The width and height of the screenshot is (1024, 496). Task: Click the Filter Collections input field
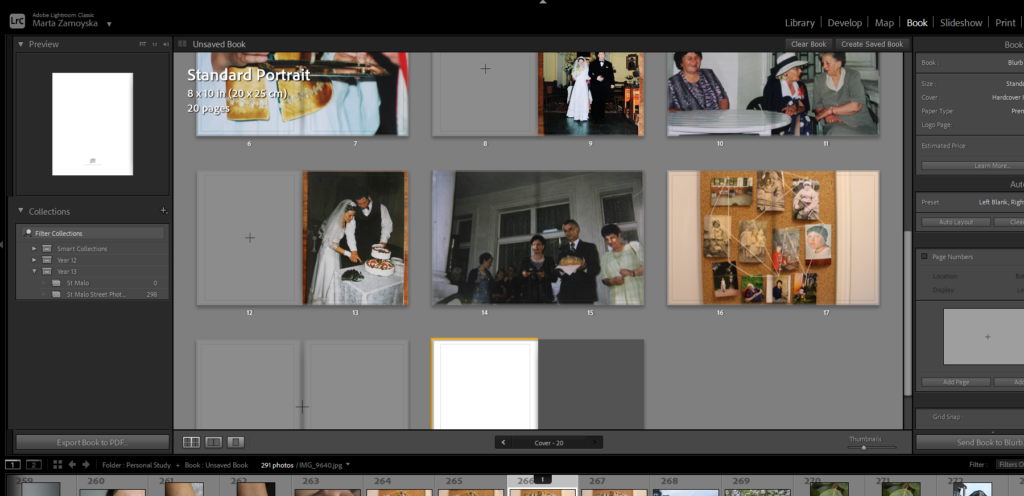92,233
